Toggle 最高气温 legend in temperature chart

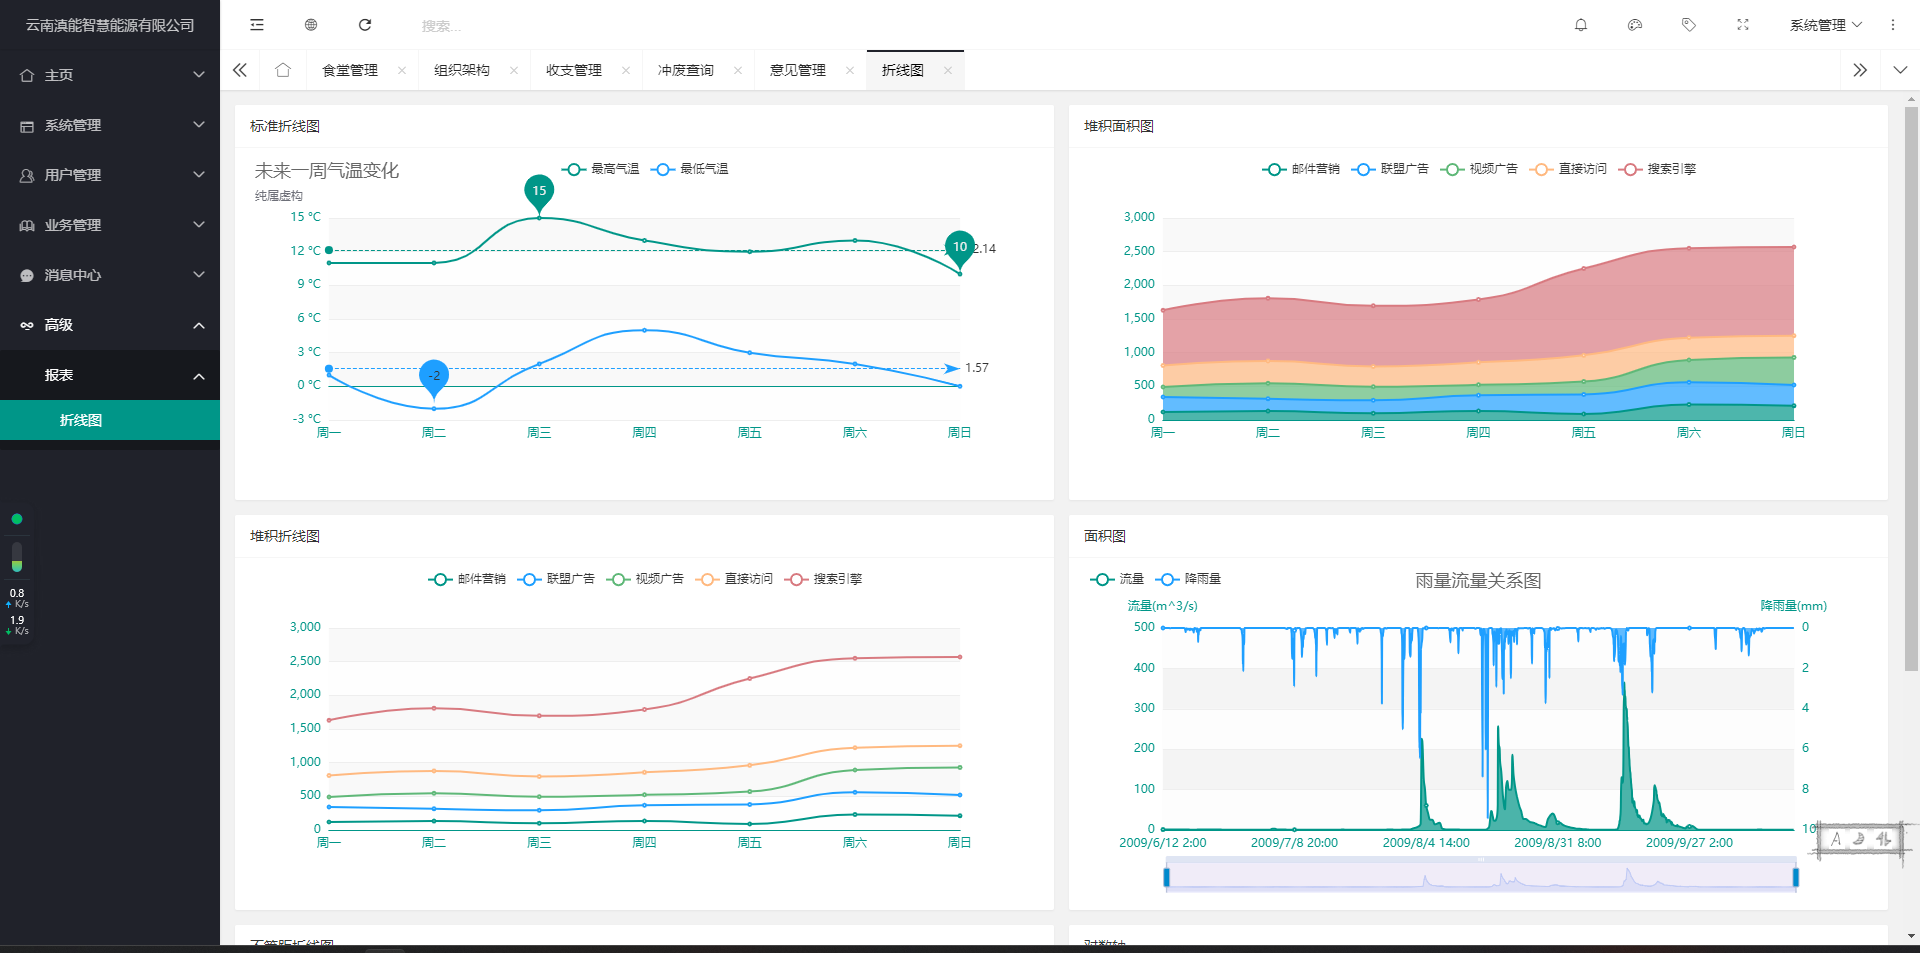[x=600, y=169]
